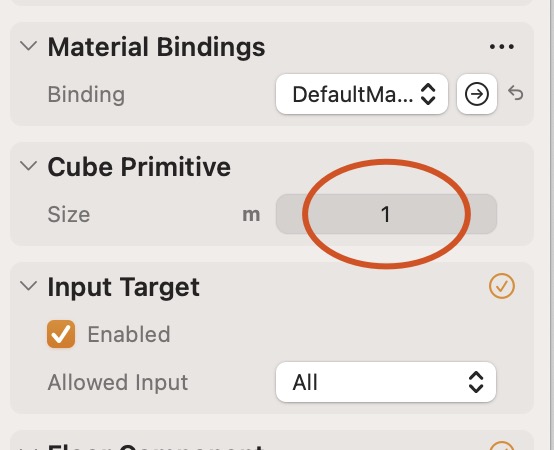The image size is (554, 450).
Task: Click the Enabled label text
Action: click(129, 334)
